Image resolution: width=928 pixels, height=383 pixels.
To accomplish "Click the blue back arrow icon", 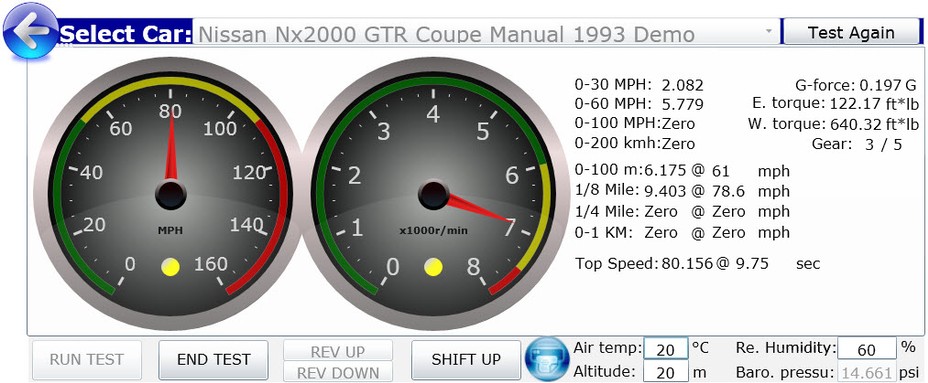I will (x=31, y=31).
